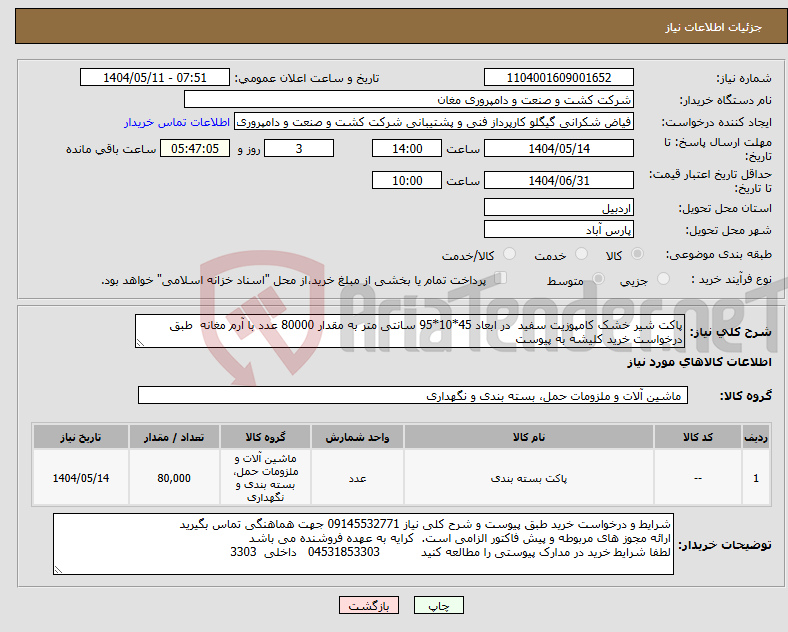Click the unit cell عدد

coord(357,478)
